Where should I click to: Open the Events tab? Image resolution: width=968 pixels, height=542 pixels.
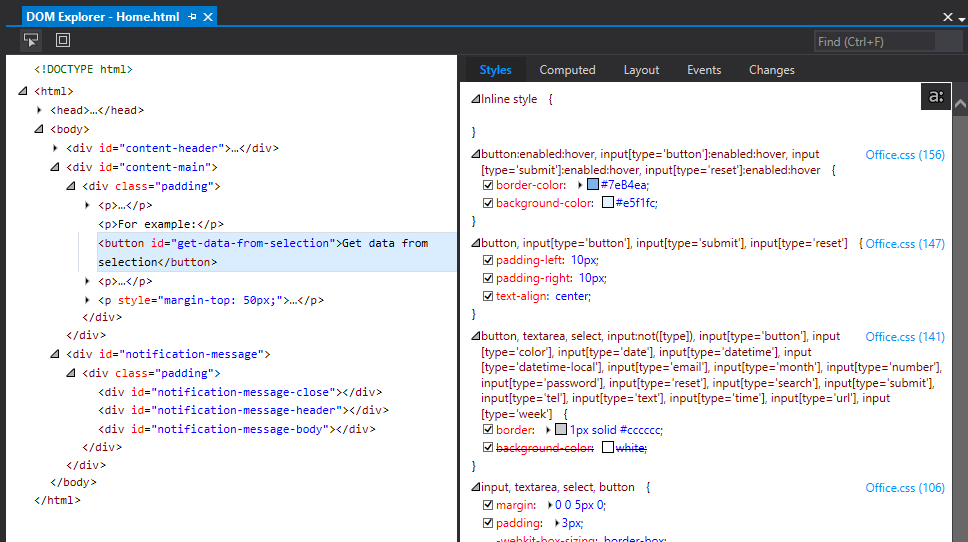[704, 70]
